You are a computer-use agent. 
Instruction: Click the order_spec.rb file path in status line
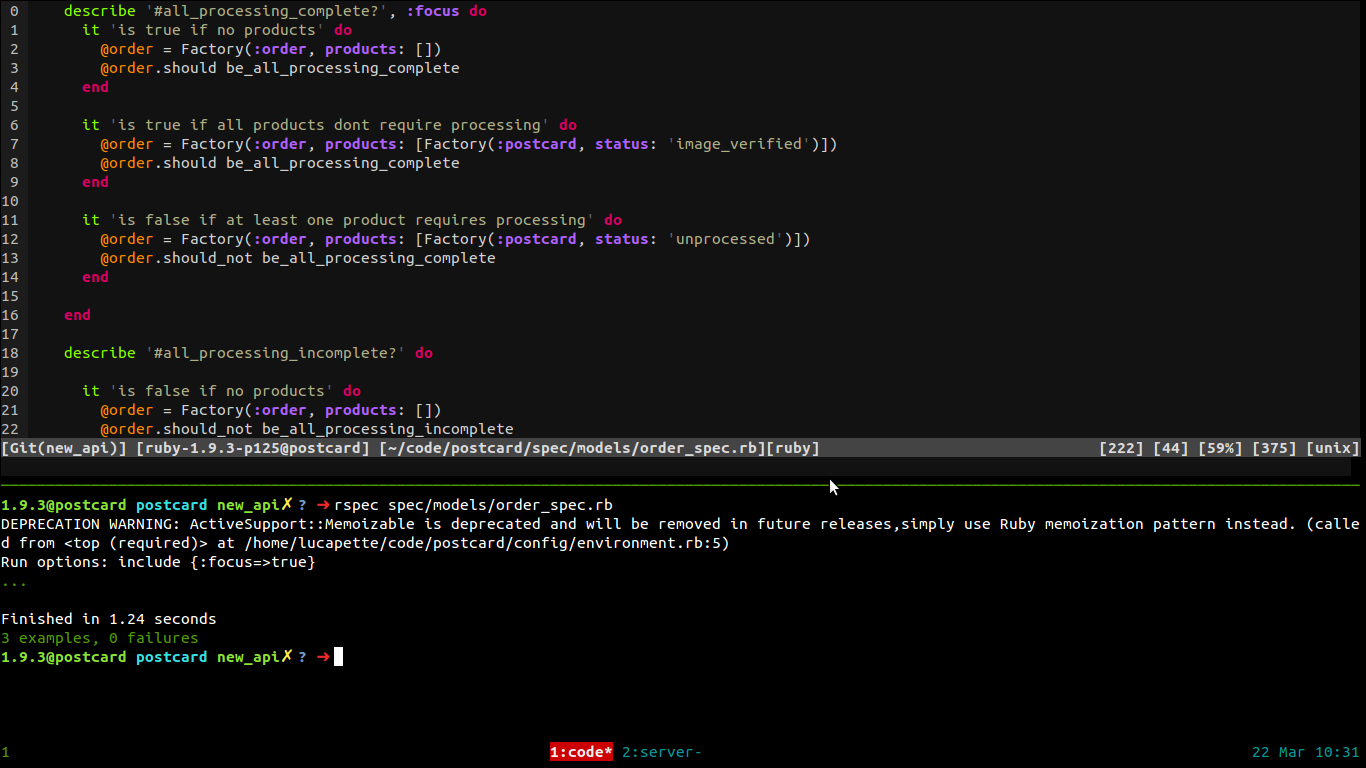pos(572,448)
